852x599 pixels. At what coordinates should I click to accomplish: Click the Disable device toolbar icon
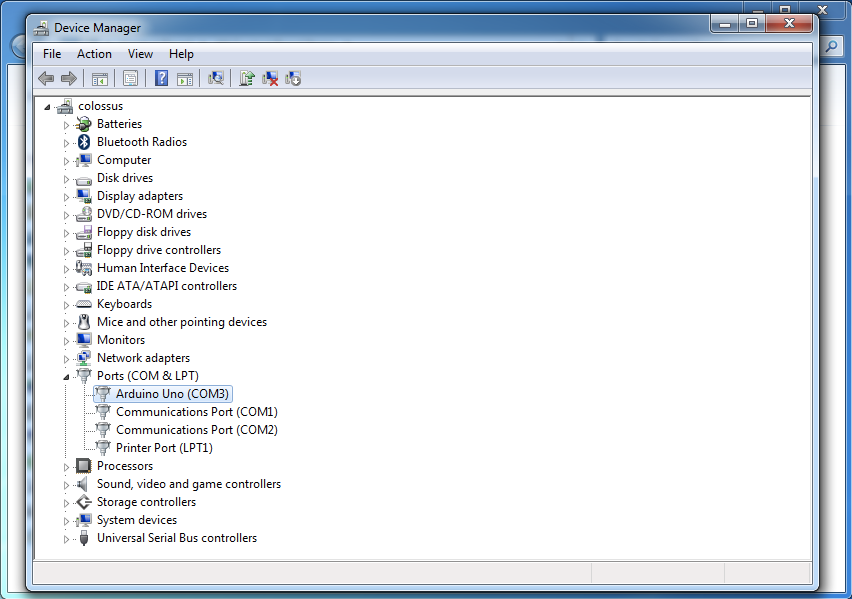click(x=293, y=78)
